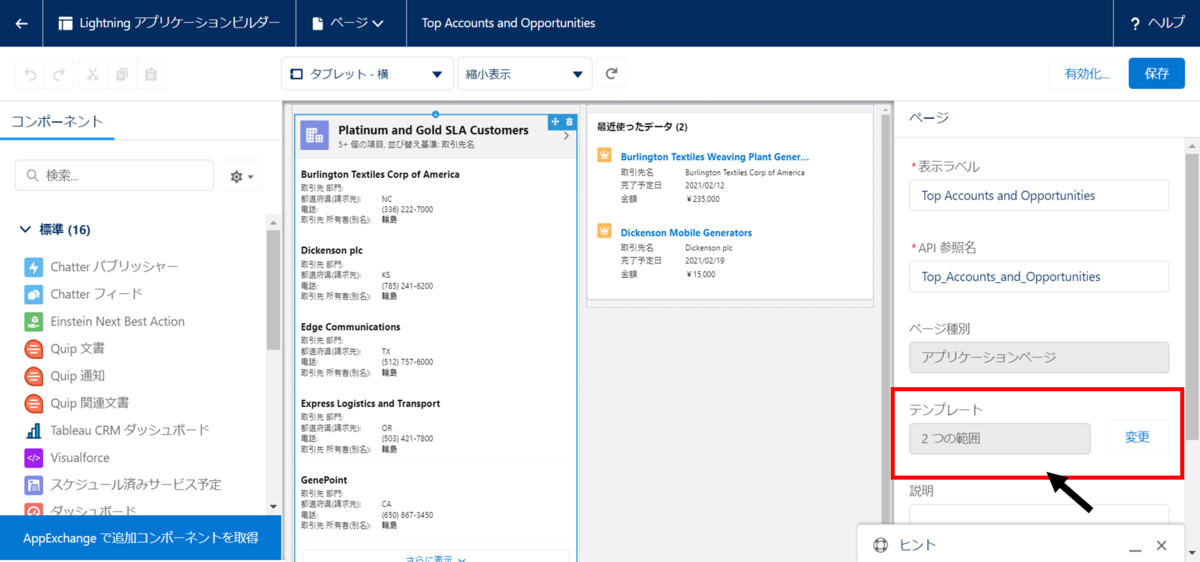Click the move handle icon on list component
Image resolution: width=1200 pixels, height=562 pixels.
click(555, 122)
